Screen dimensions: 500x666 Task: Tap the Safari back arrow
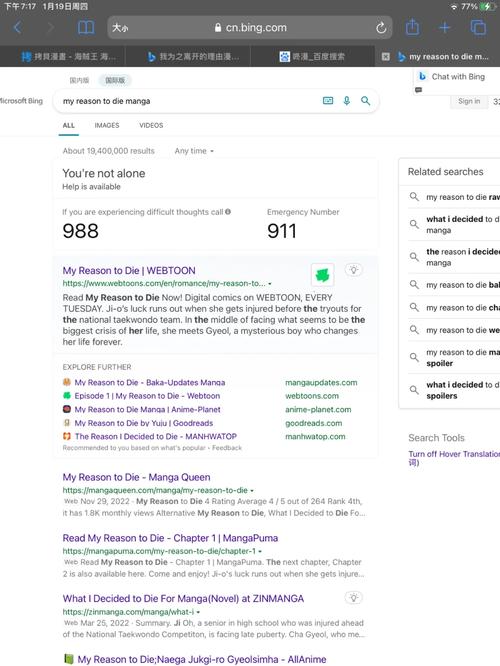17,28
